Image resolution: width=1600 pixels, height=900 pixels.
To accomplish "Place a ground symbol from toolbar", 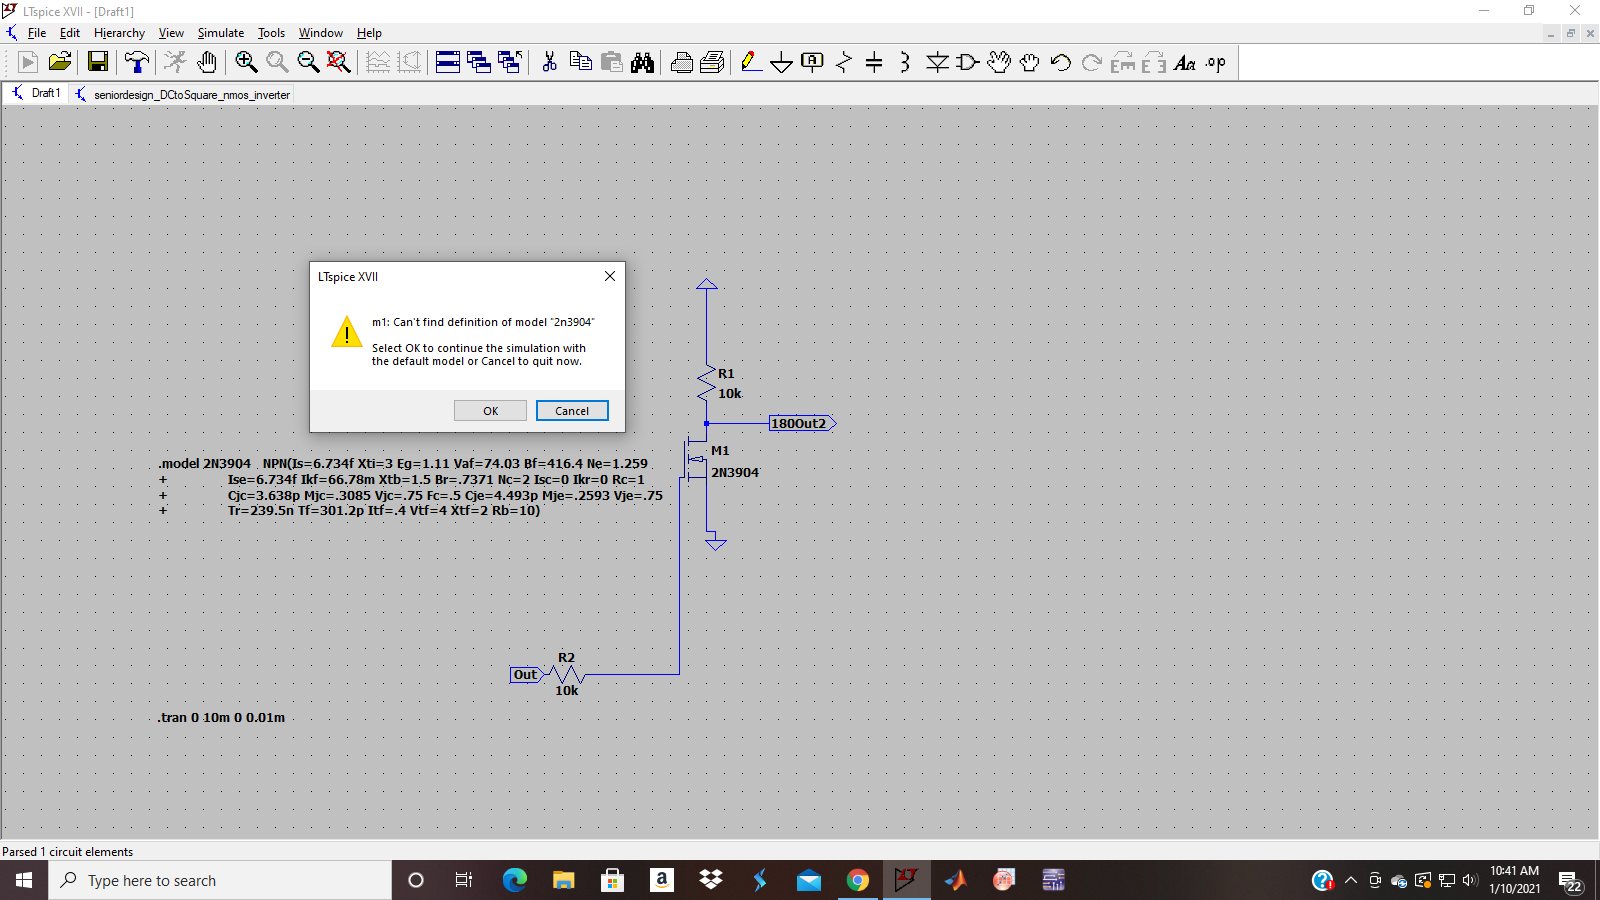I will coord(782,62).
